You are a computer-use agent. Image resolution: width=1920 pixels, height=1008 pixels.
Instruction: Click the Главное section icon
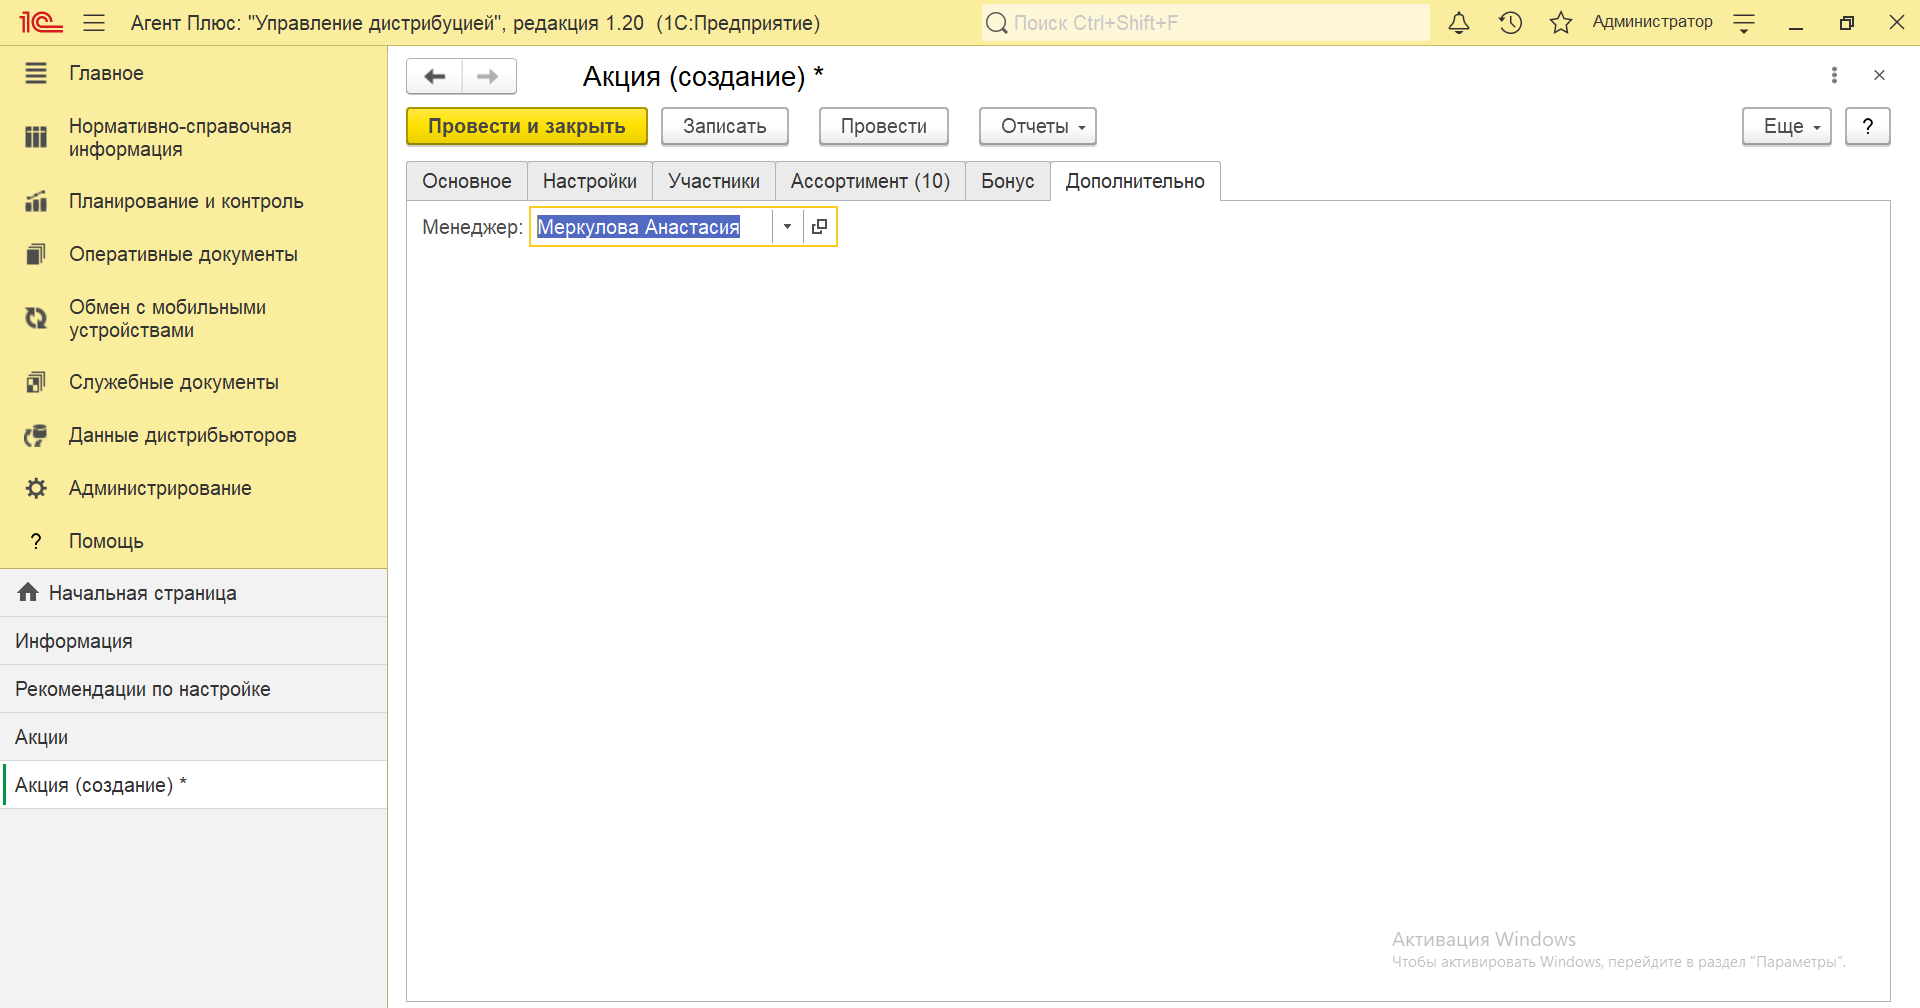point(36,73)
